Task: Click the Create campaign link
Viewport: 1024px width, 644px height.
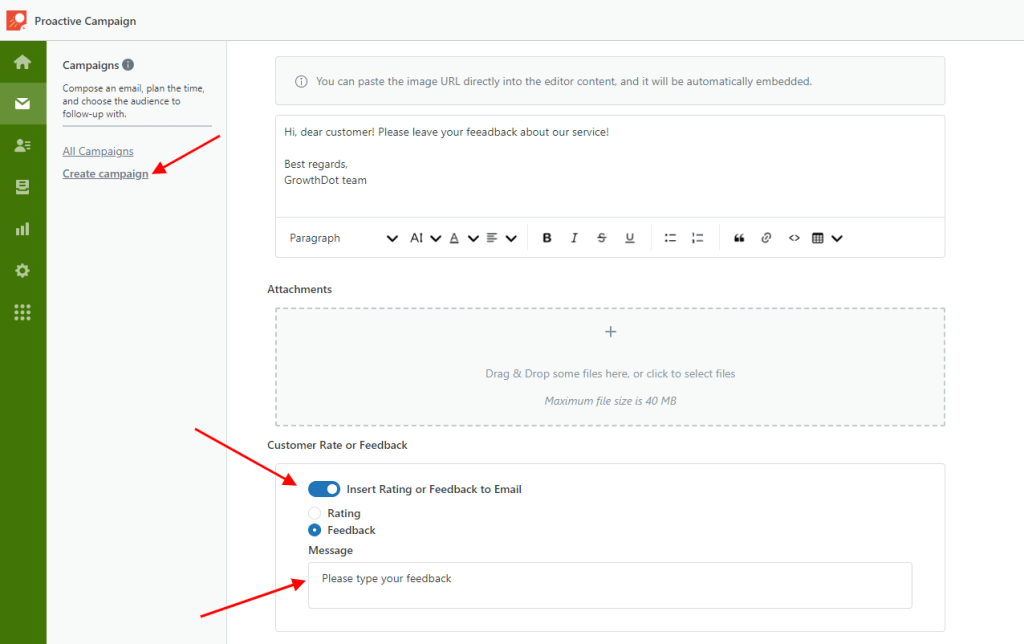Action: pyautogui.click(x=105, y=173)
